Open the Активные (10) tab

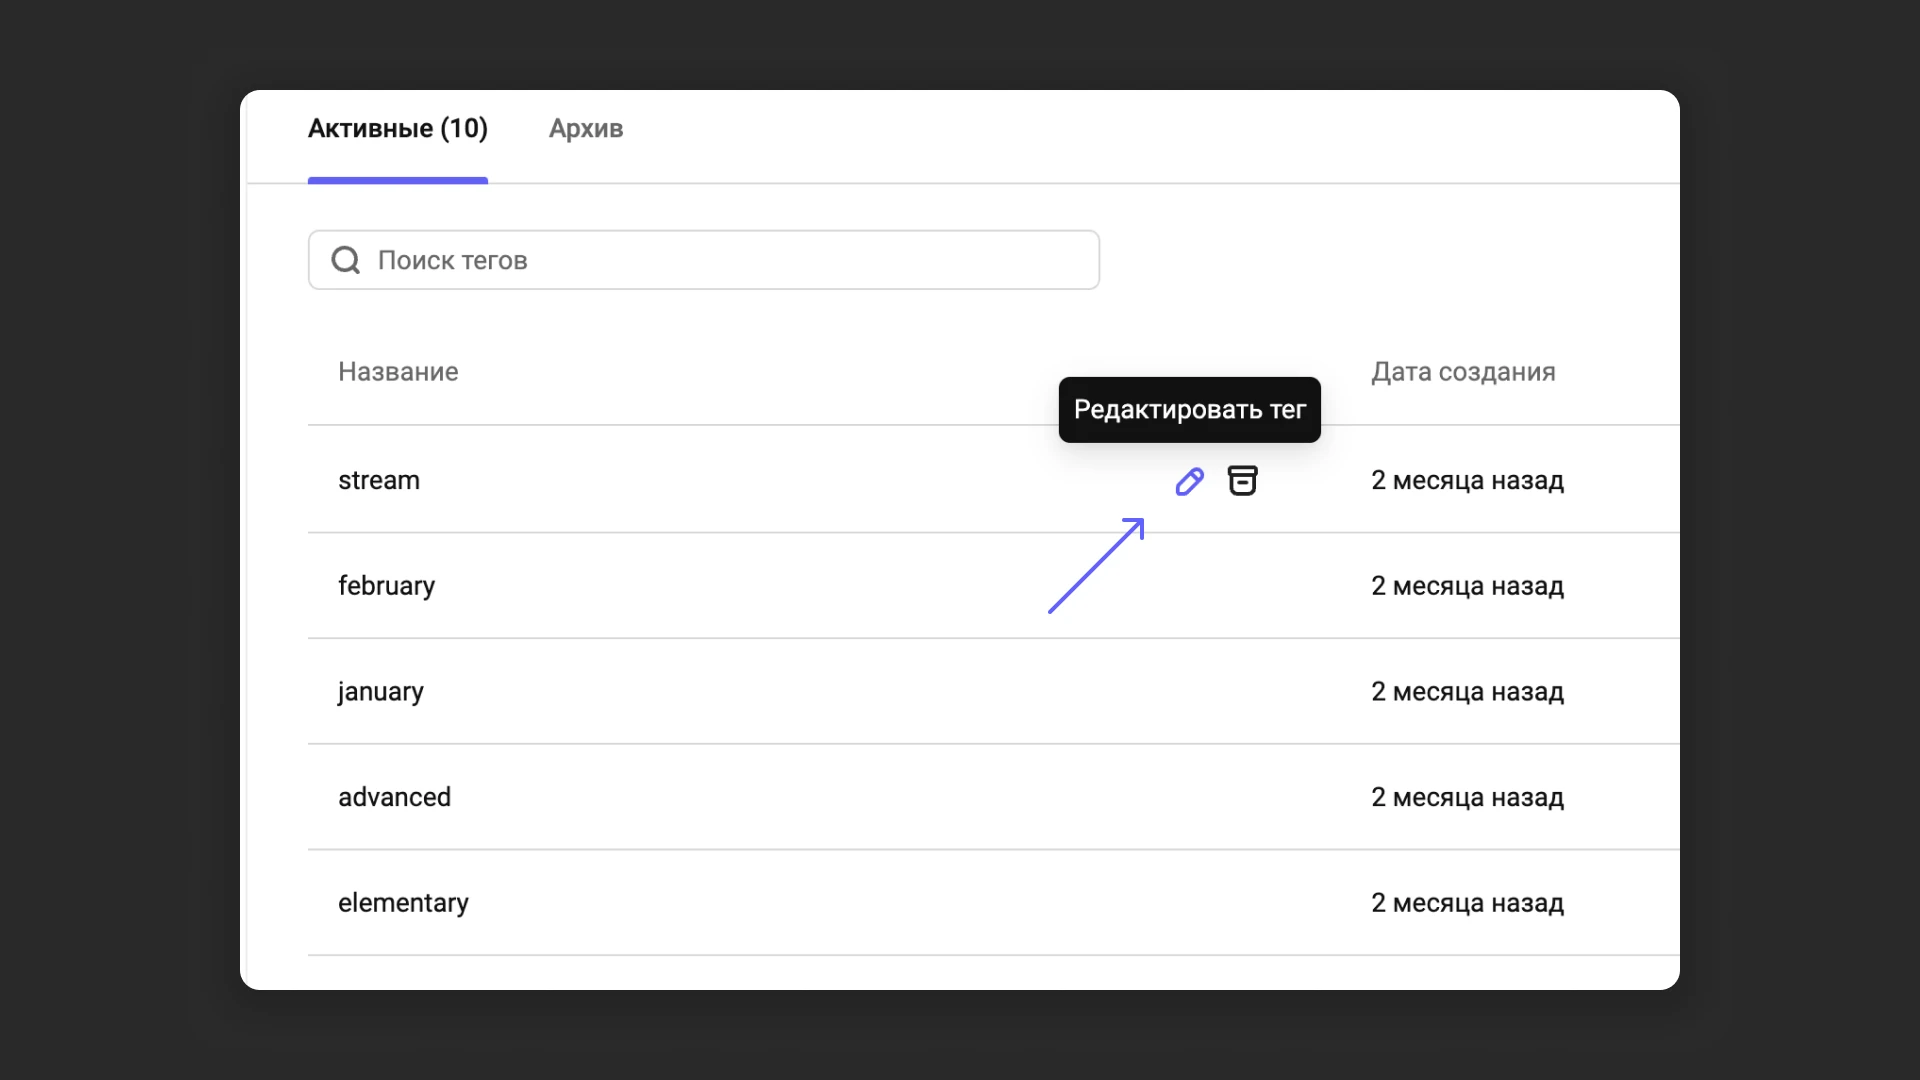397,128
